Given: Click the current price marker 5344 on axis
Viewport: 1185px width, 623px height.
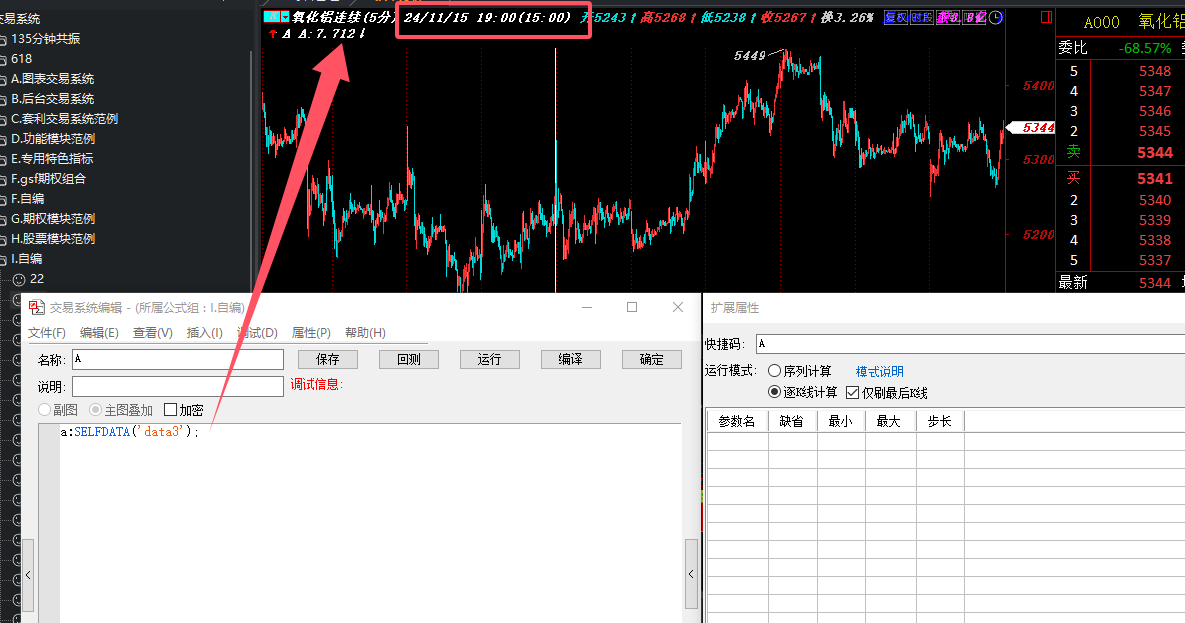Looking at the screenshot, I should pos(1034,128).
